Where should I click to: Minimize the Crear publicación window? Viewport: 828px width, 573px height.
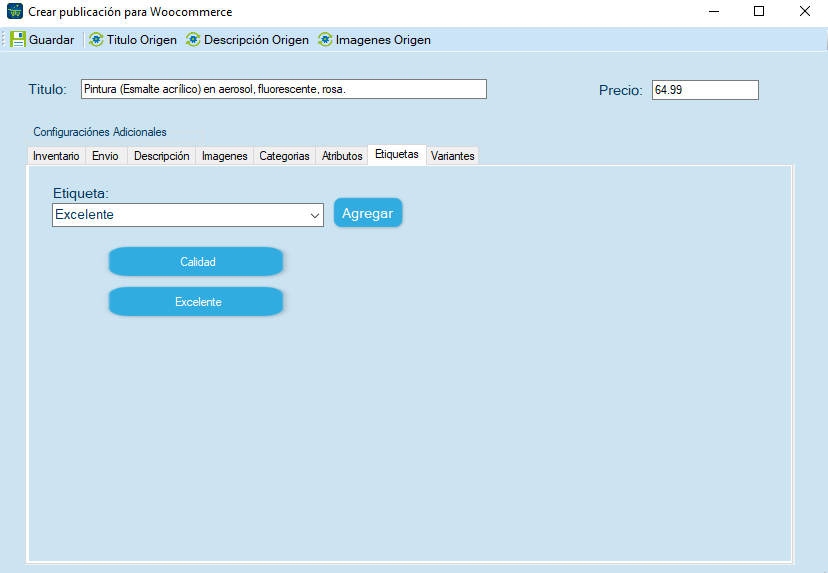click(714, 11)
